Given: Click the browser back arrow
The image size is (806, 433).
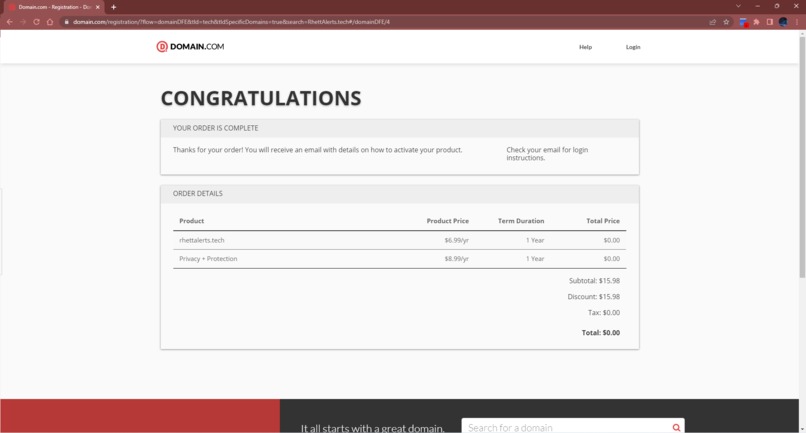Looking at the screenshot, I should [x=10, y=22].
